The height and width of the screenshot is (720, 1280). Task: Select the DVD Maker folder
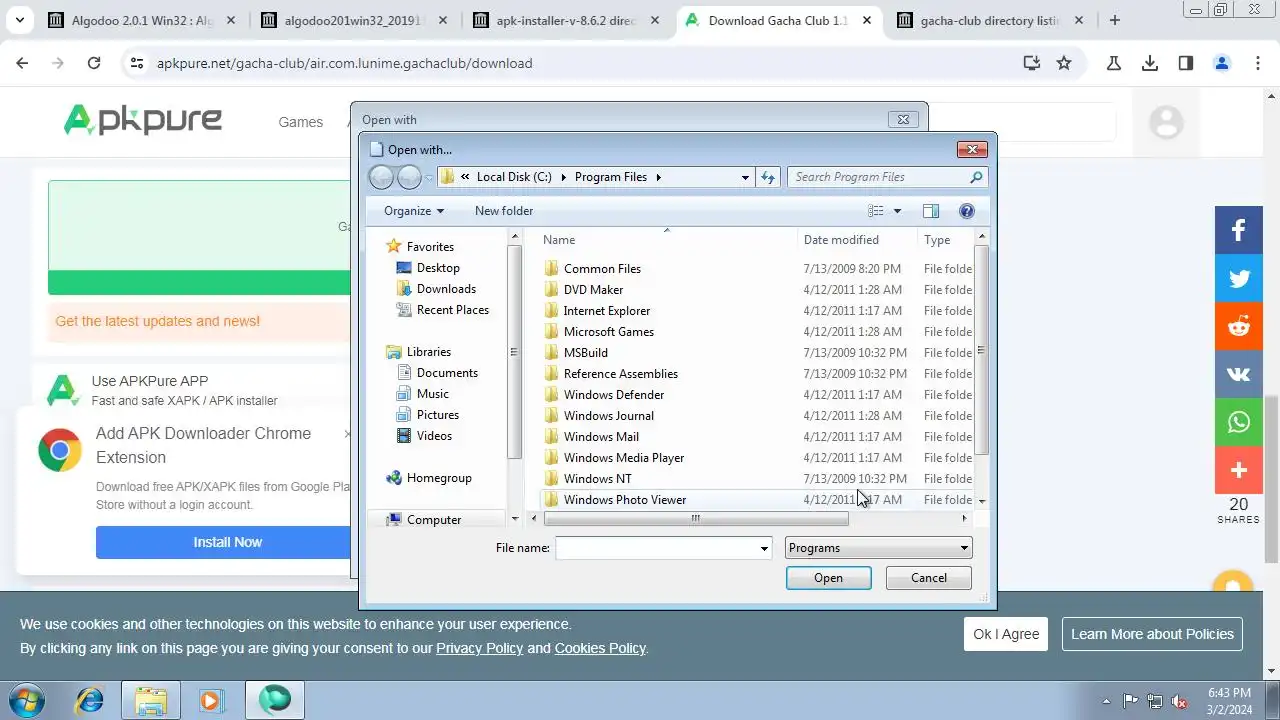tap(593, 290)
